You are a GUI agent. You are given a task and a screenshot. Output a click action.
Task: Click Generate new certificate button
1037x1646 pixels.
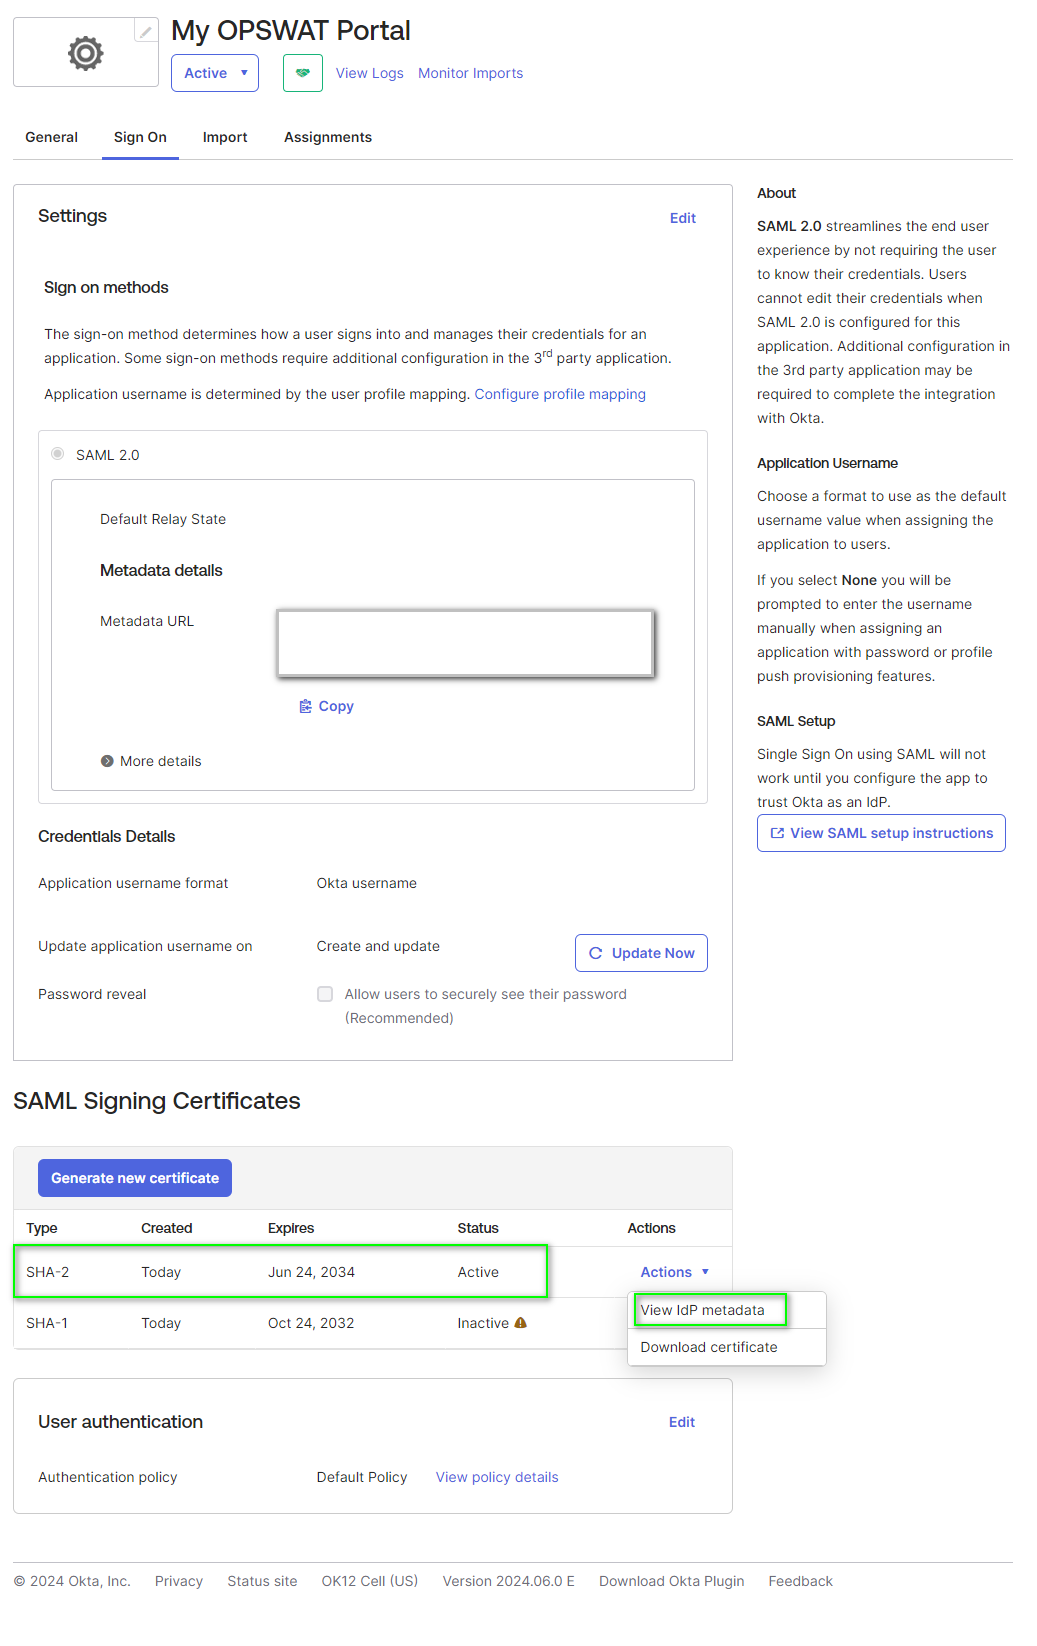click(x=135, y=1178)
